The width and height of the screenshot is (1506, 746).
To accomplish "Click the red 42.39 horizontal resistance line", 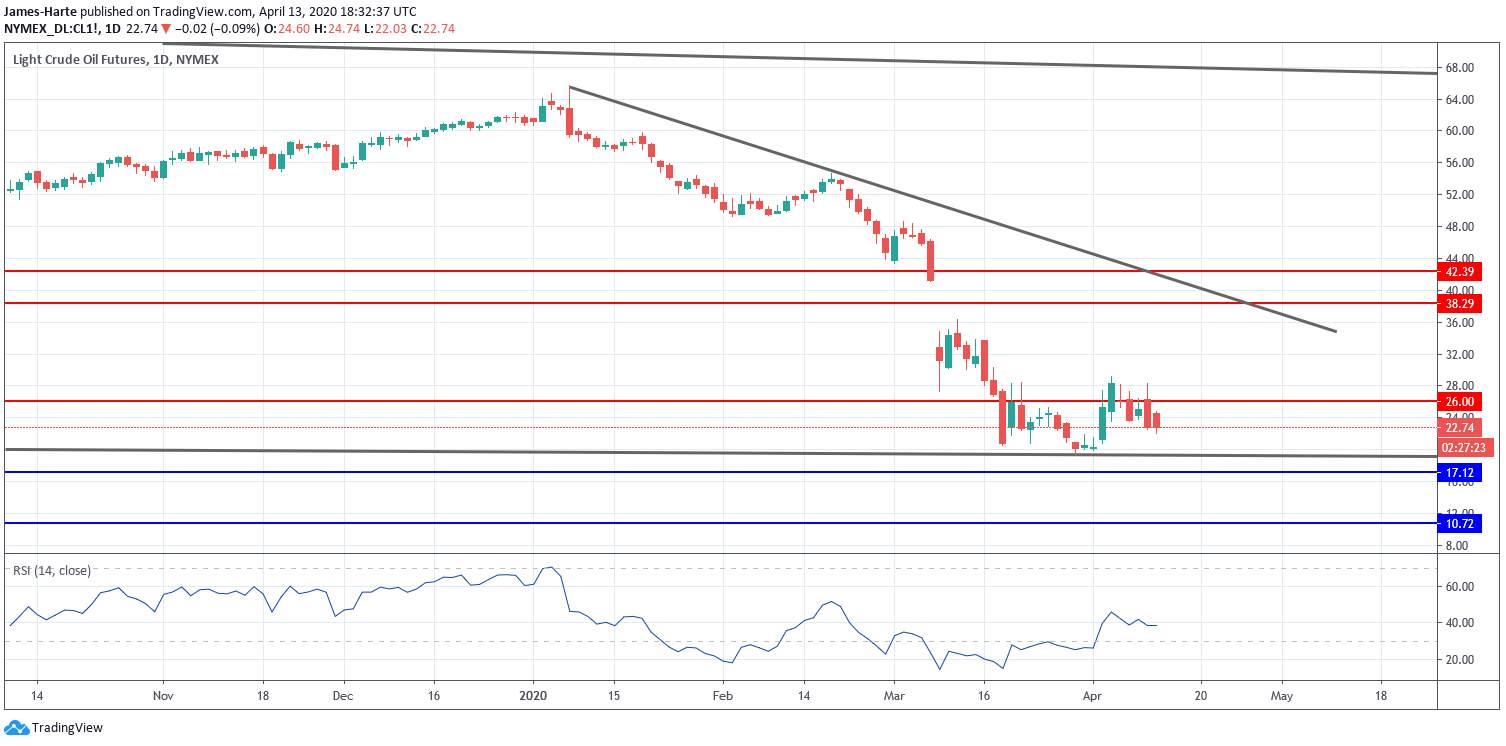I will 718,271.
